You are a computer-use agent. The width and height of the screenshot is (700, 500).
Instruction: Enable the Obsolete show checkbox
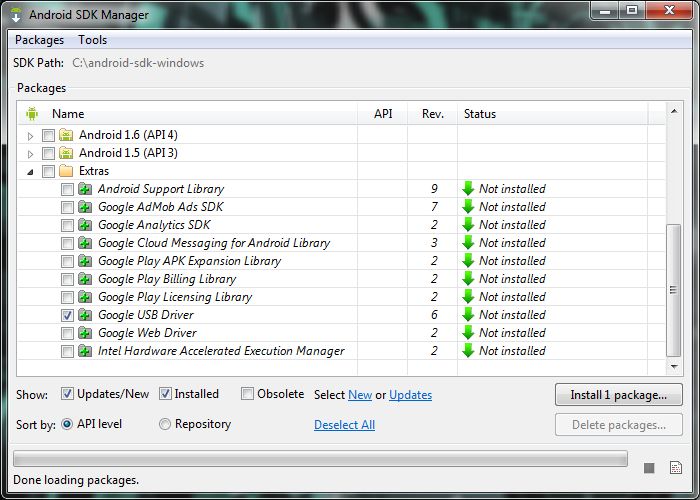247,394
